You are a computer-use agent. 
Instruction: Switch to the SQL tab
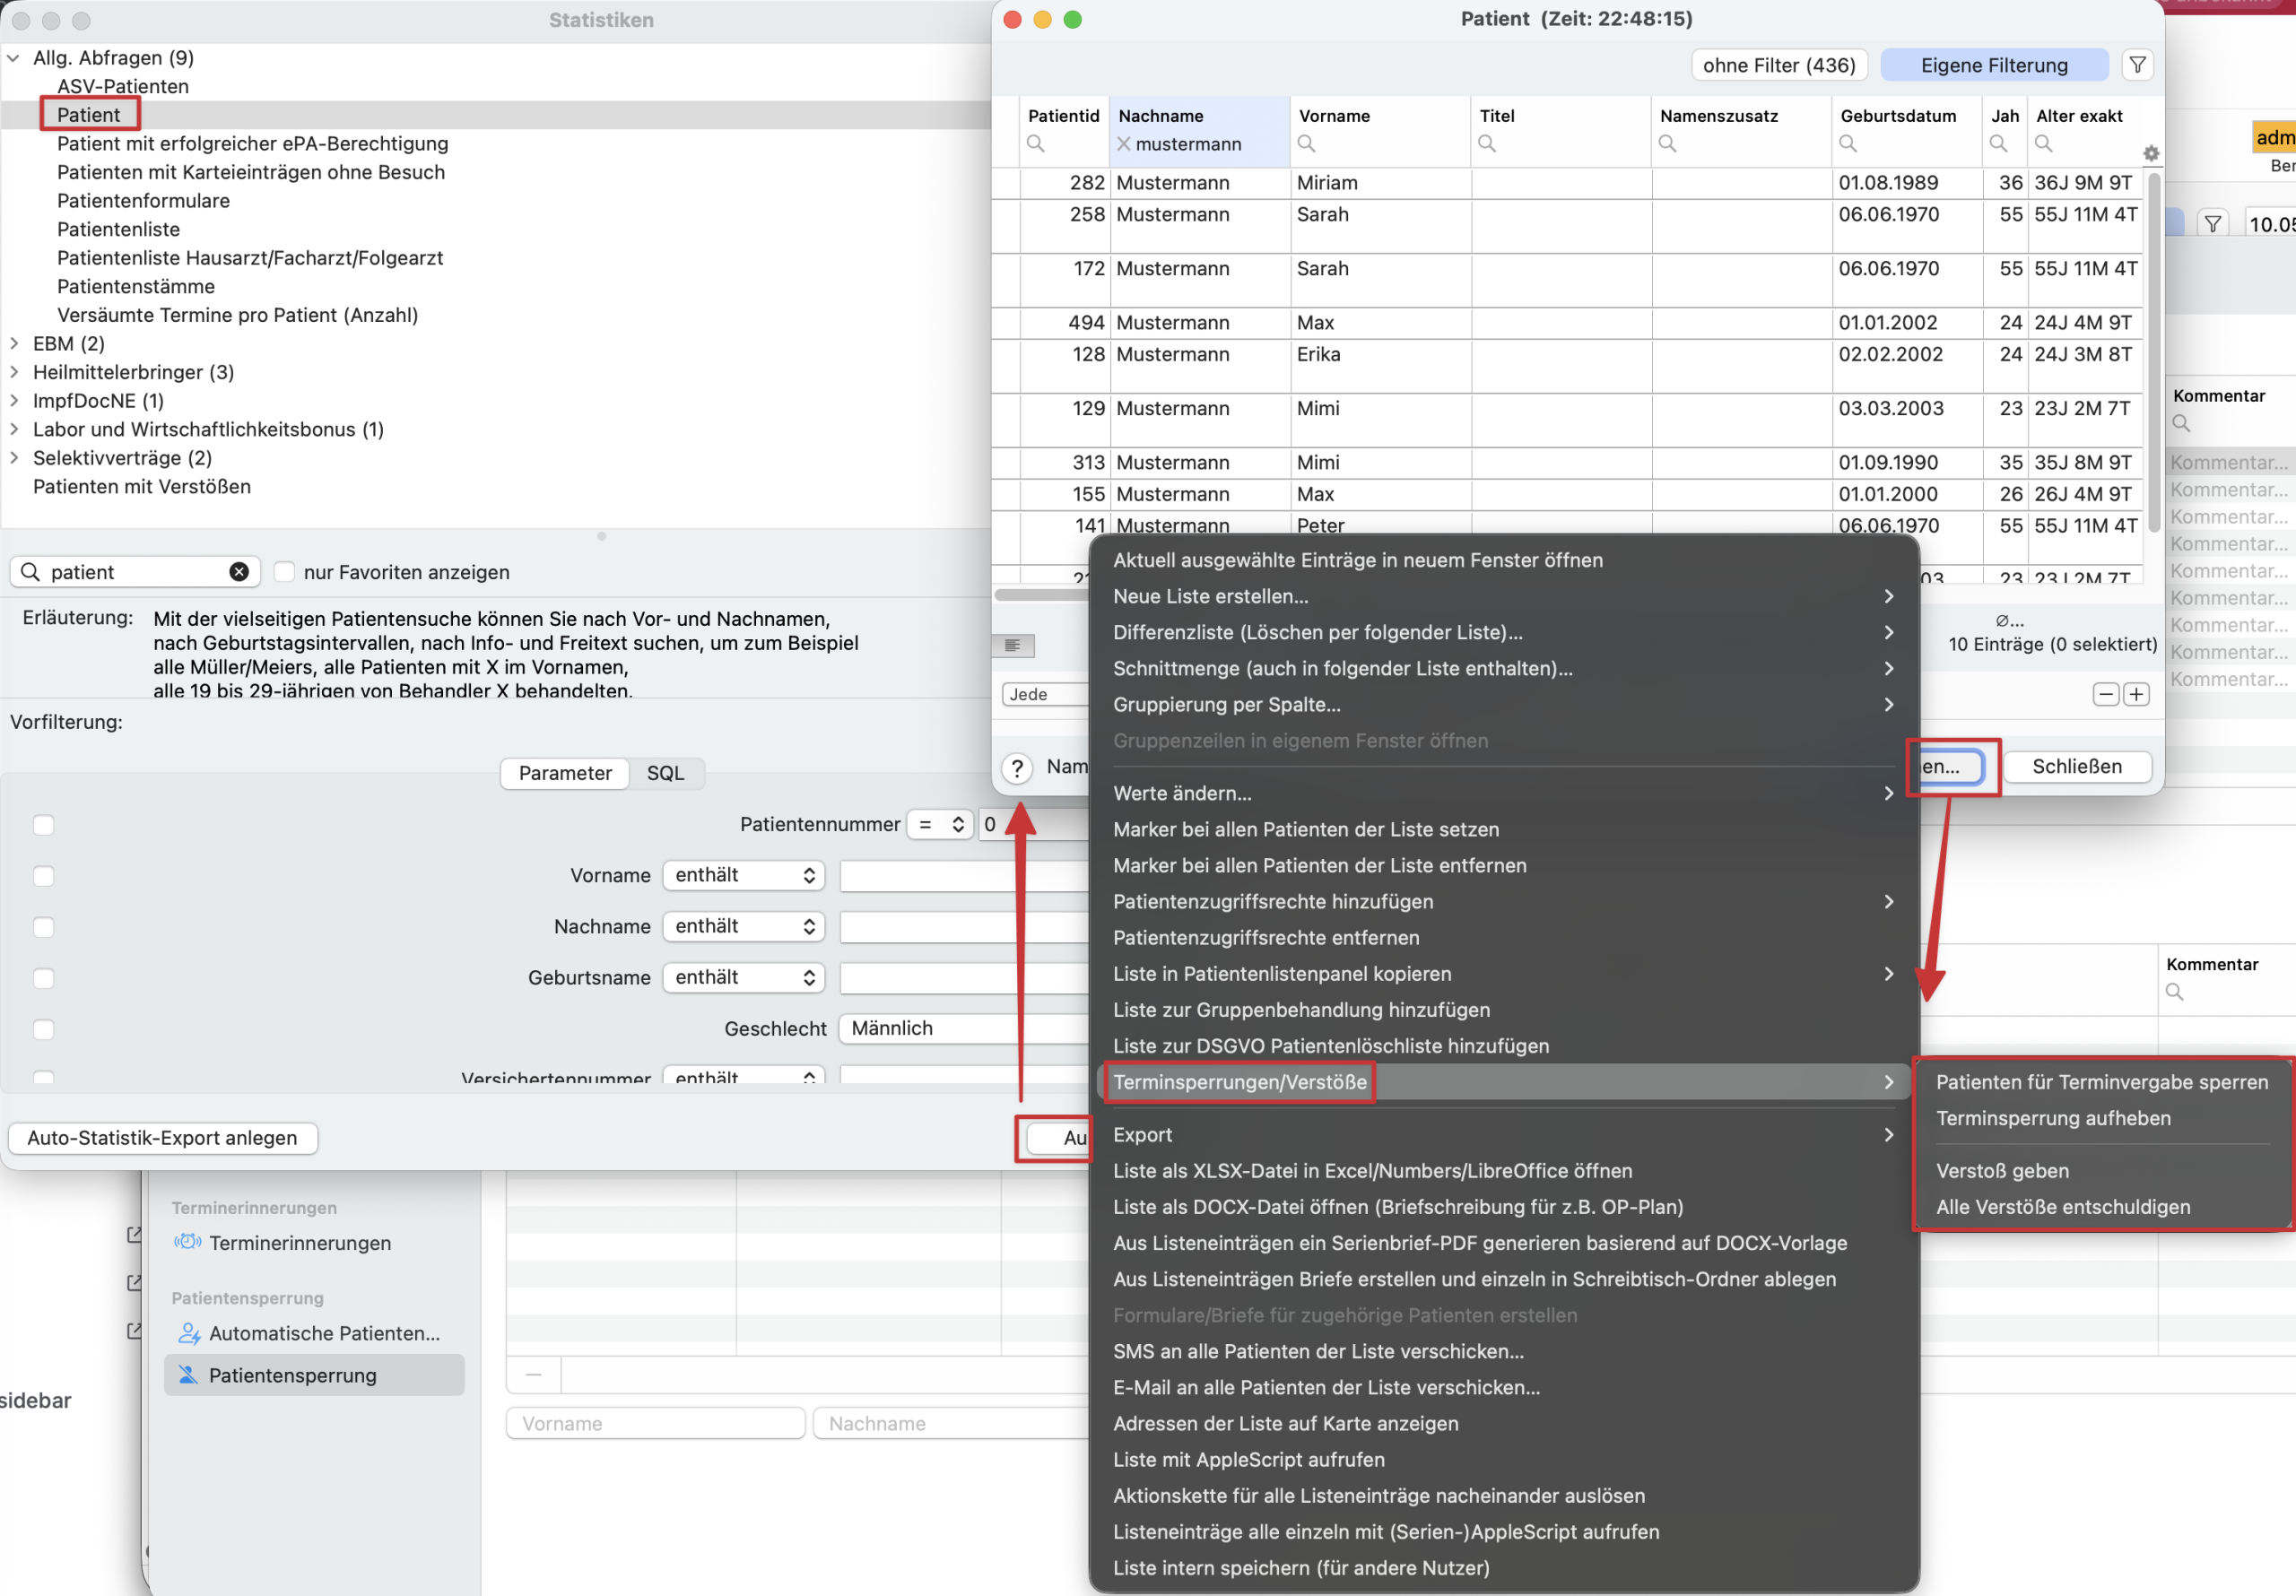[x=665, y=773]
